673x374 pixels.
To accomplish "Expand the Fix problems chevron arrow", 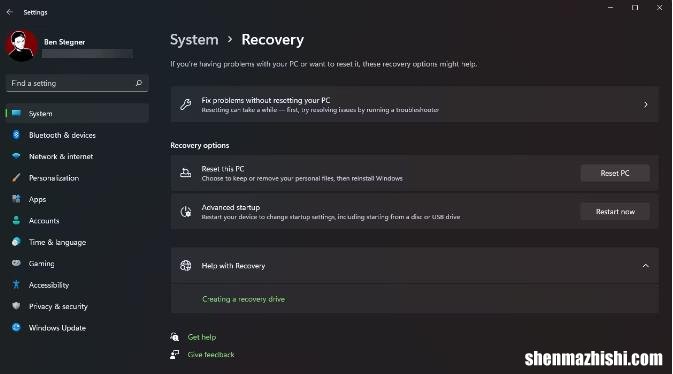I will [x=645, y=104].
